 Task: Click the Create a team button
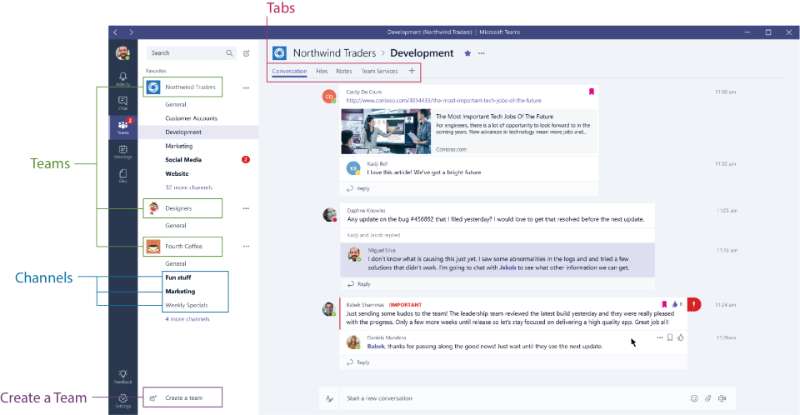[183, 398]
